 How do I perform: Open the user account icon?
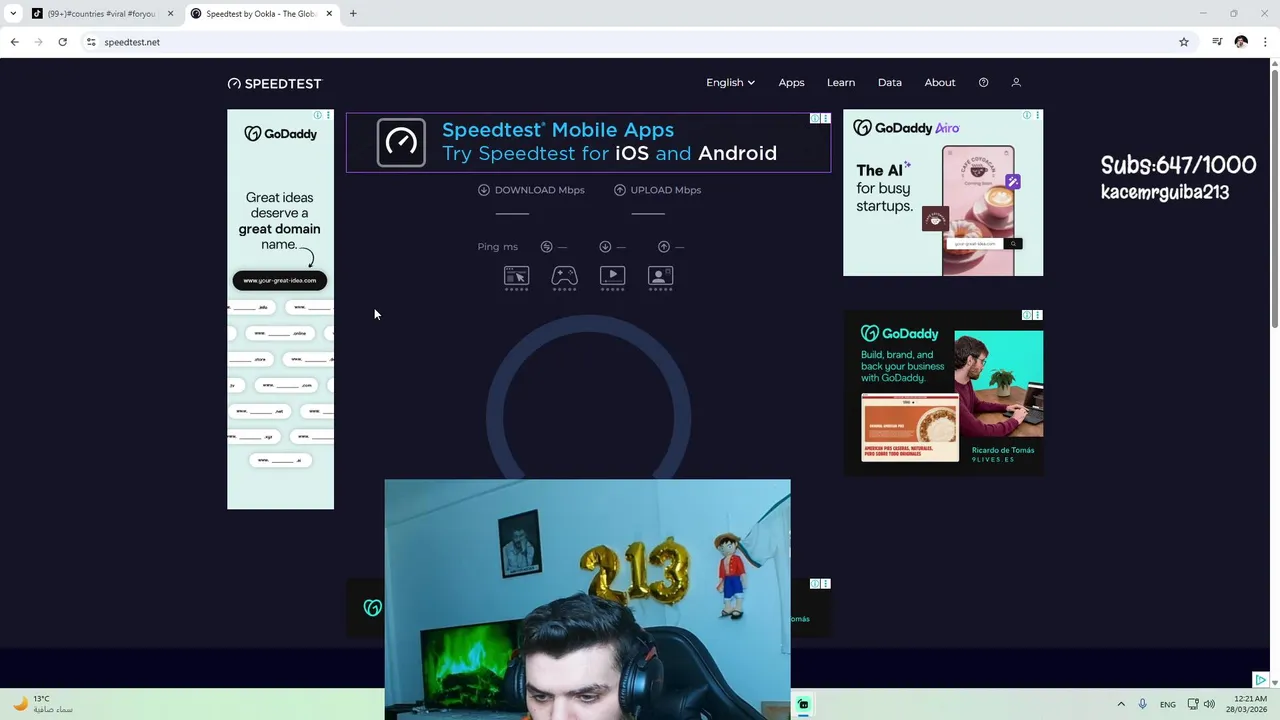tap(1016, 83)
